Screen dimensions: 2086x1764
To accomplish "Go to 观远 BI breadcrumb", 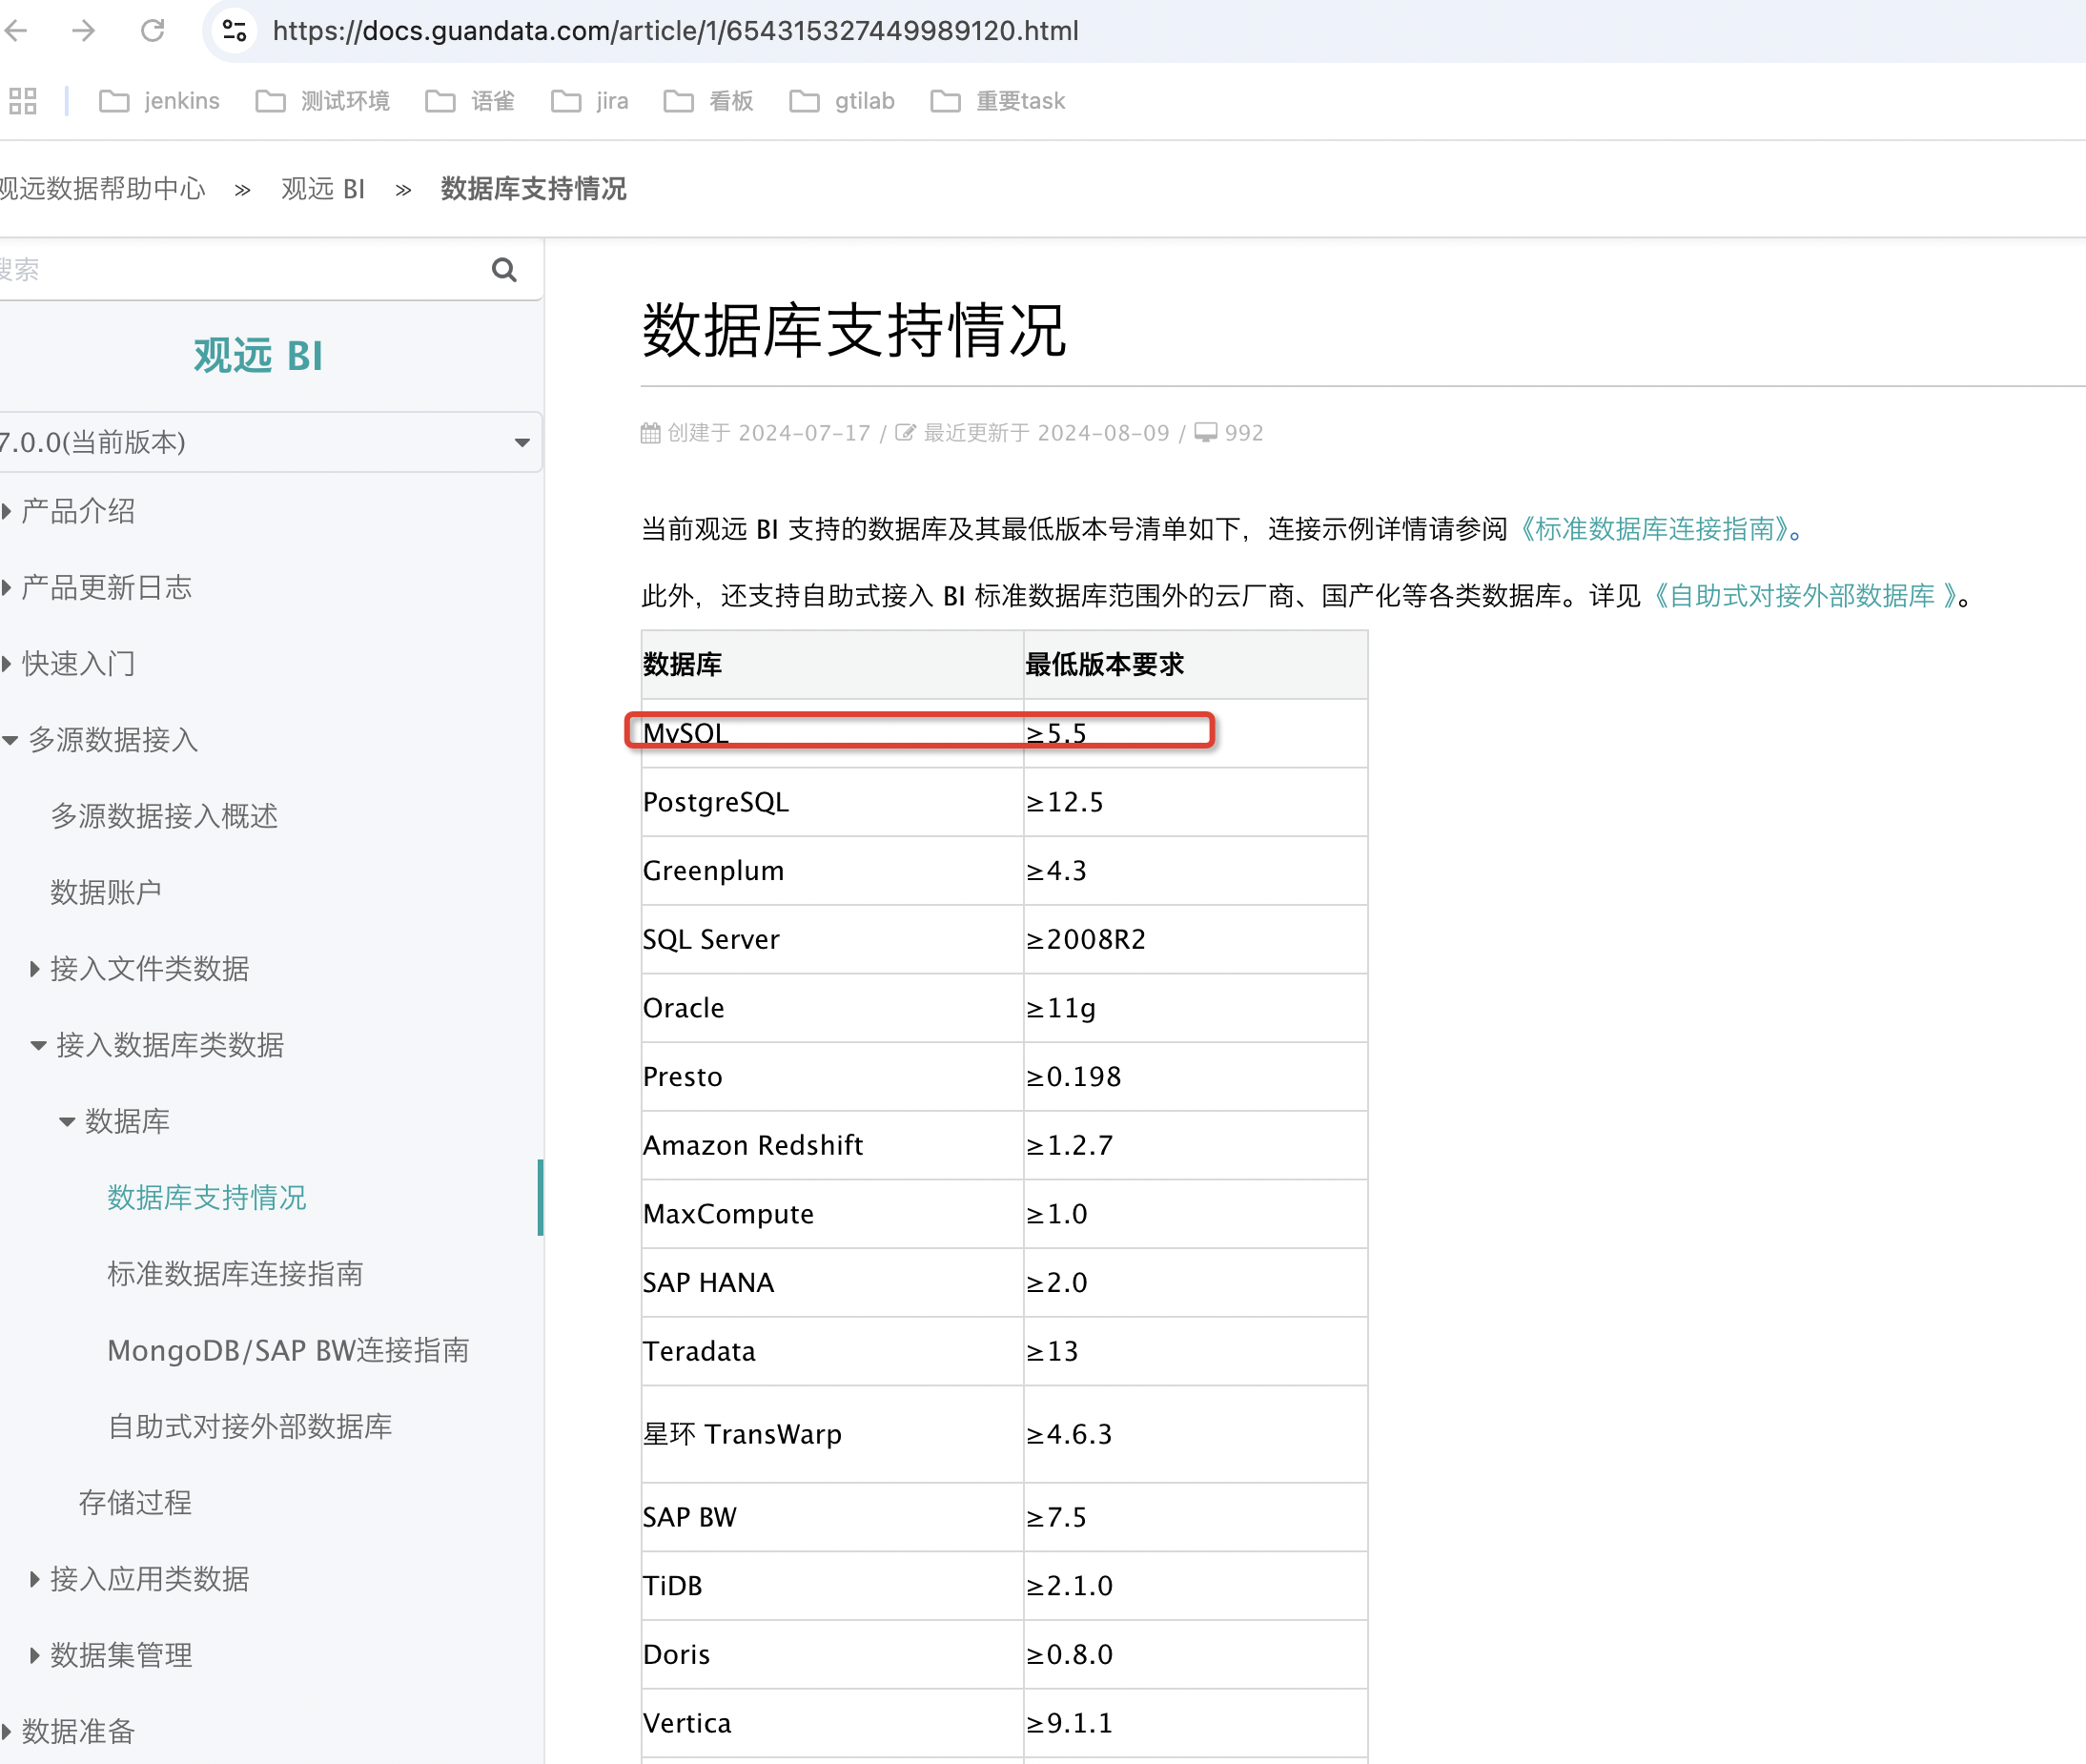I will click(x=323, y=189).
